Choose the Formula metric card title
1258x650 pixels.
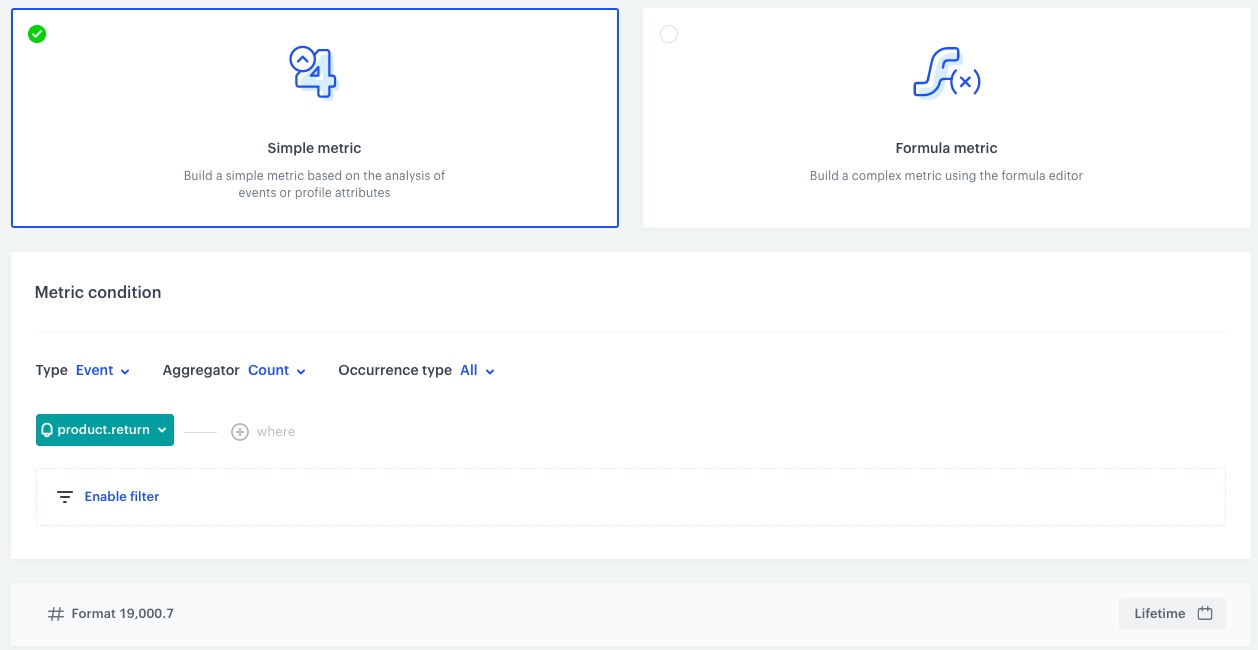pyautogui.click(x=946, y=148)
